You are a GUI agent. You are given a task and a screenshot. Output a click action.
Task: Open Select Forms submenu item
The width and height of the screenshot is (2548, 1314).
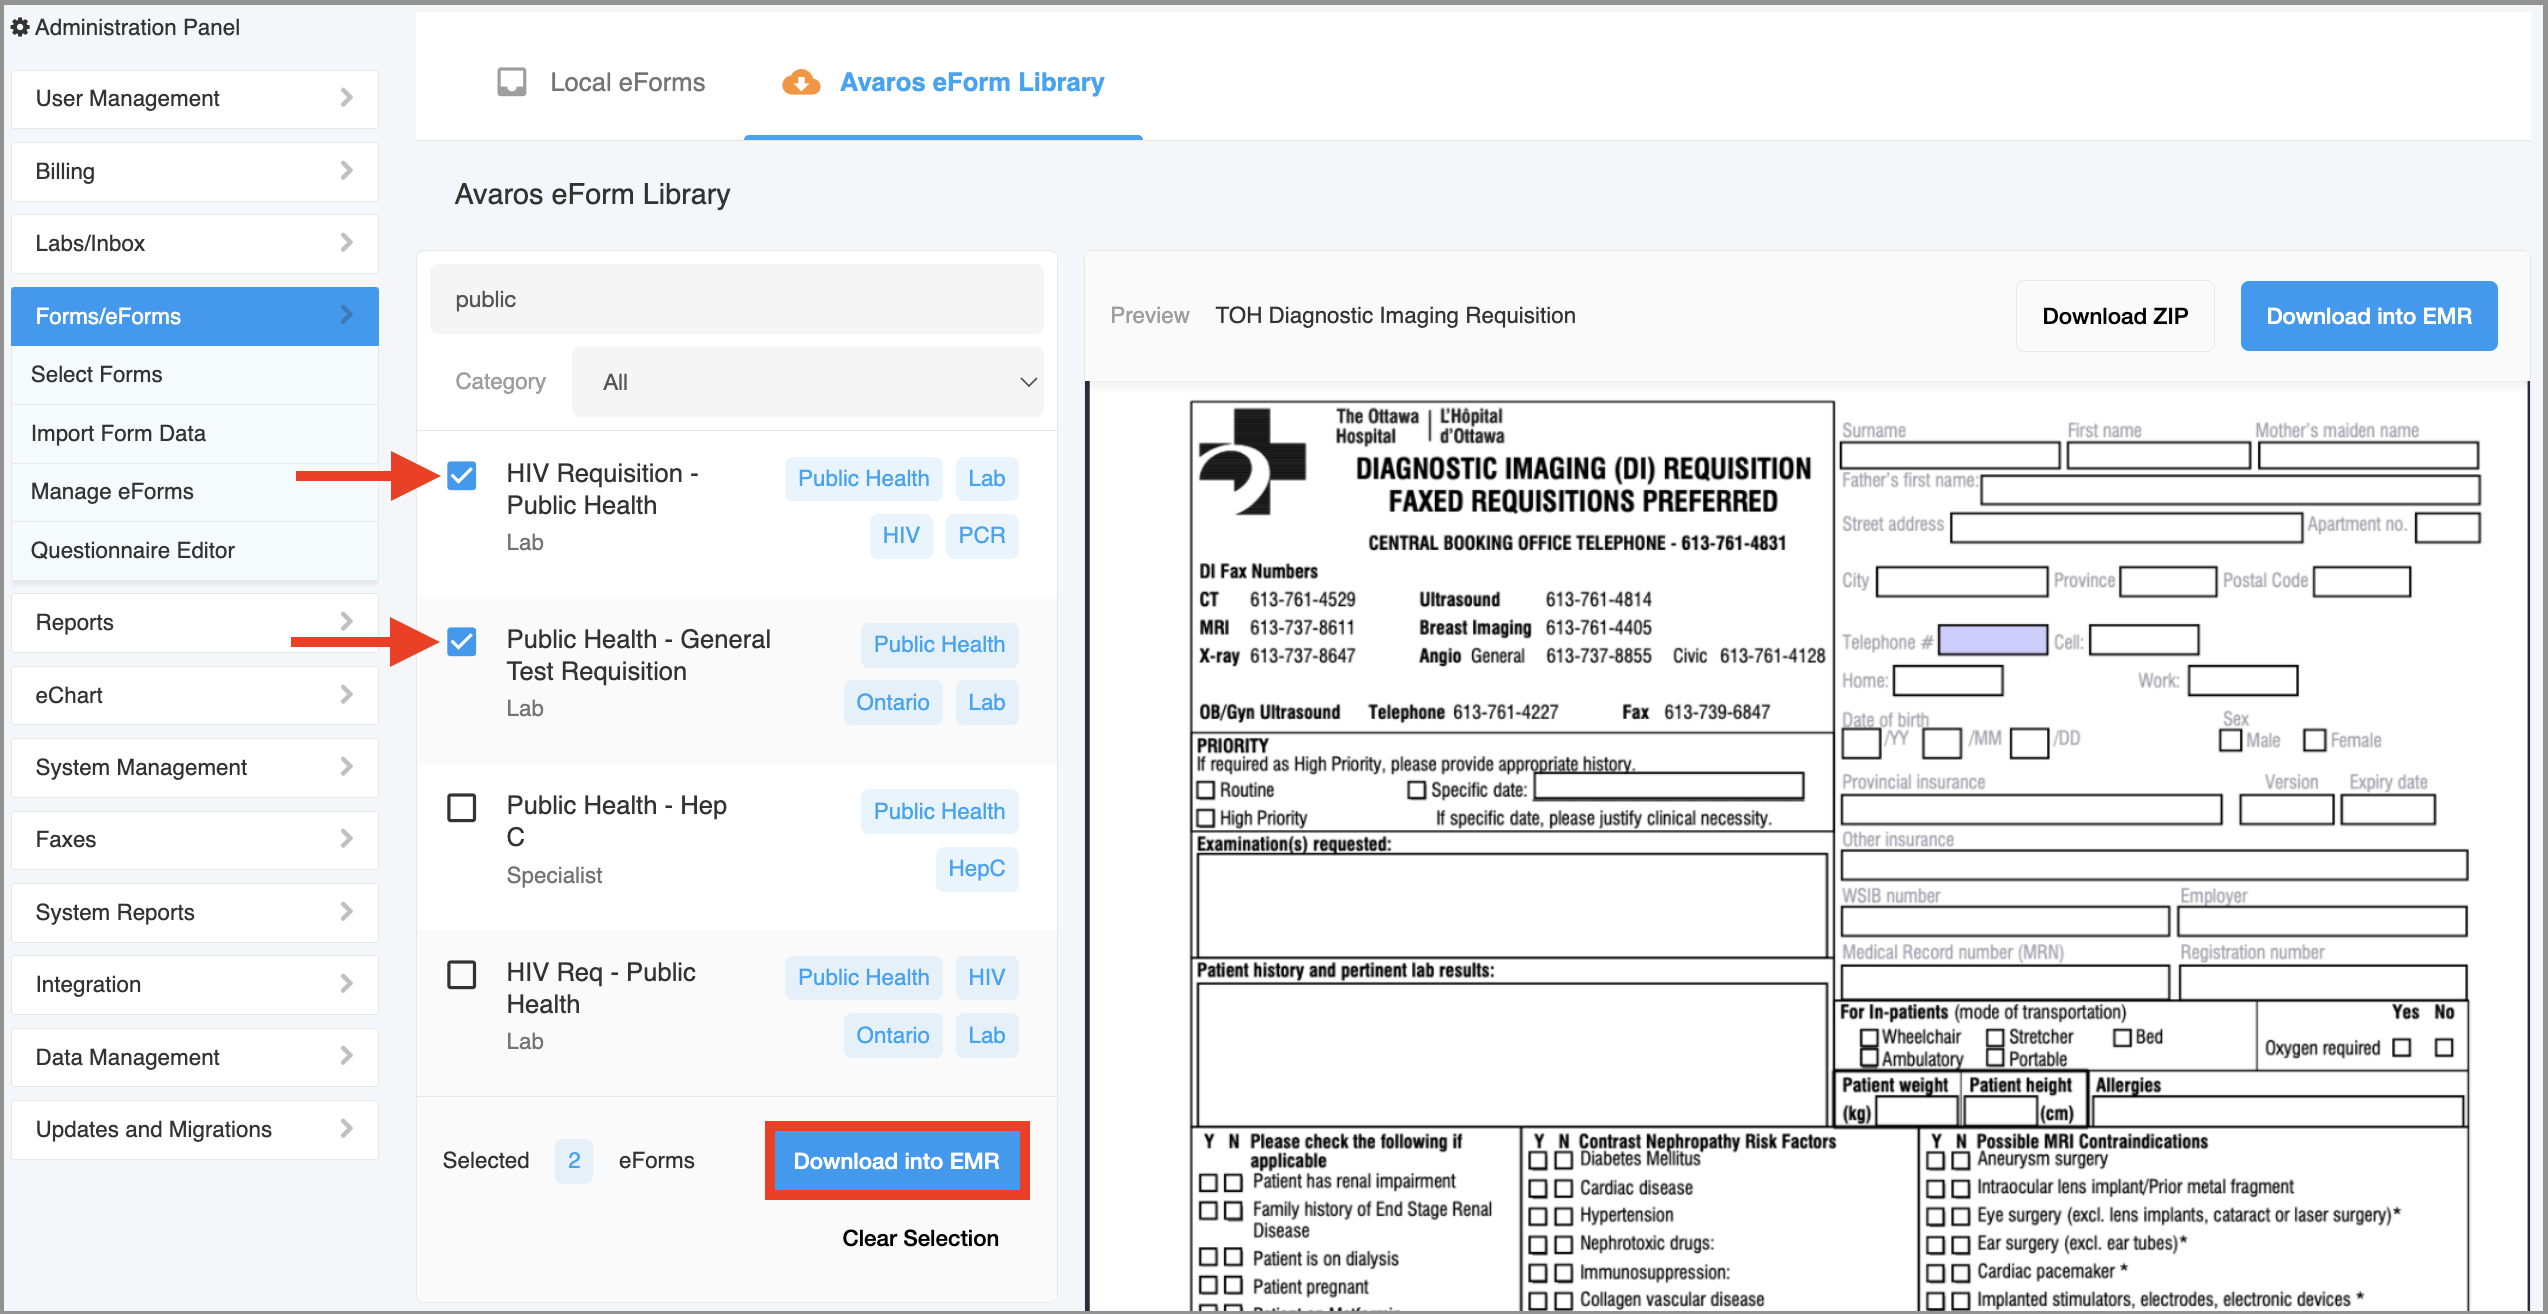pos(195,374)
